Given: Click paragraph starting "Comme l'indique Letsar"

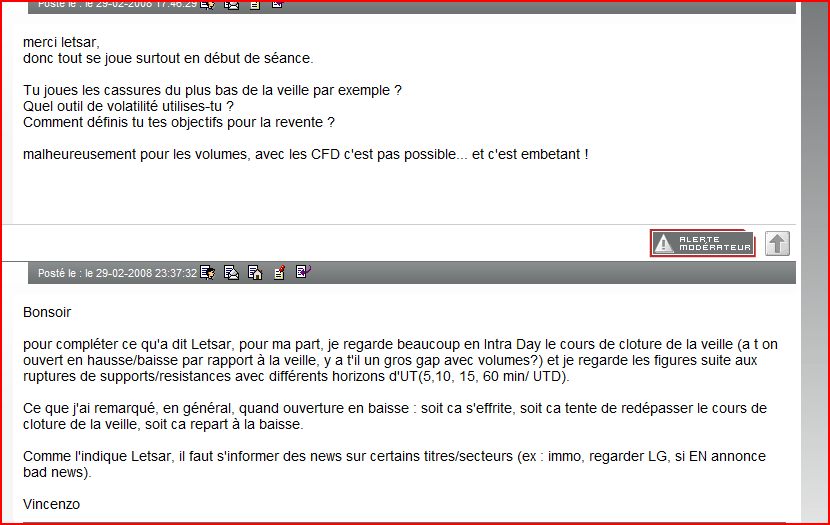Looking at the screenshot, I should tap(394, 464).
